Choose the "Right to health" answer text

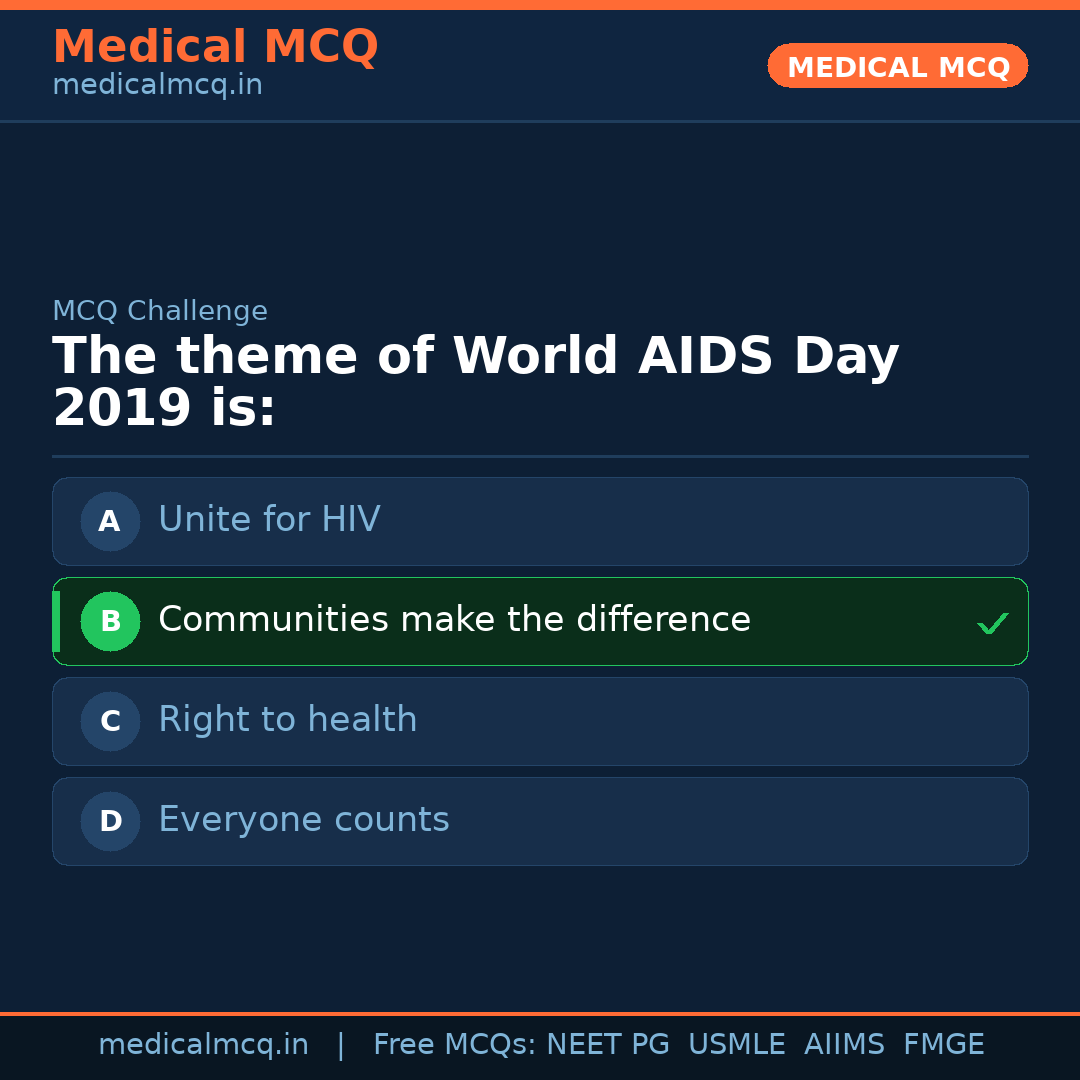click(287, 720)
